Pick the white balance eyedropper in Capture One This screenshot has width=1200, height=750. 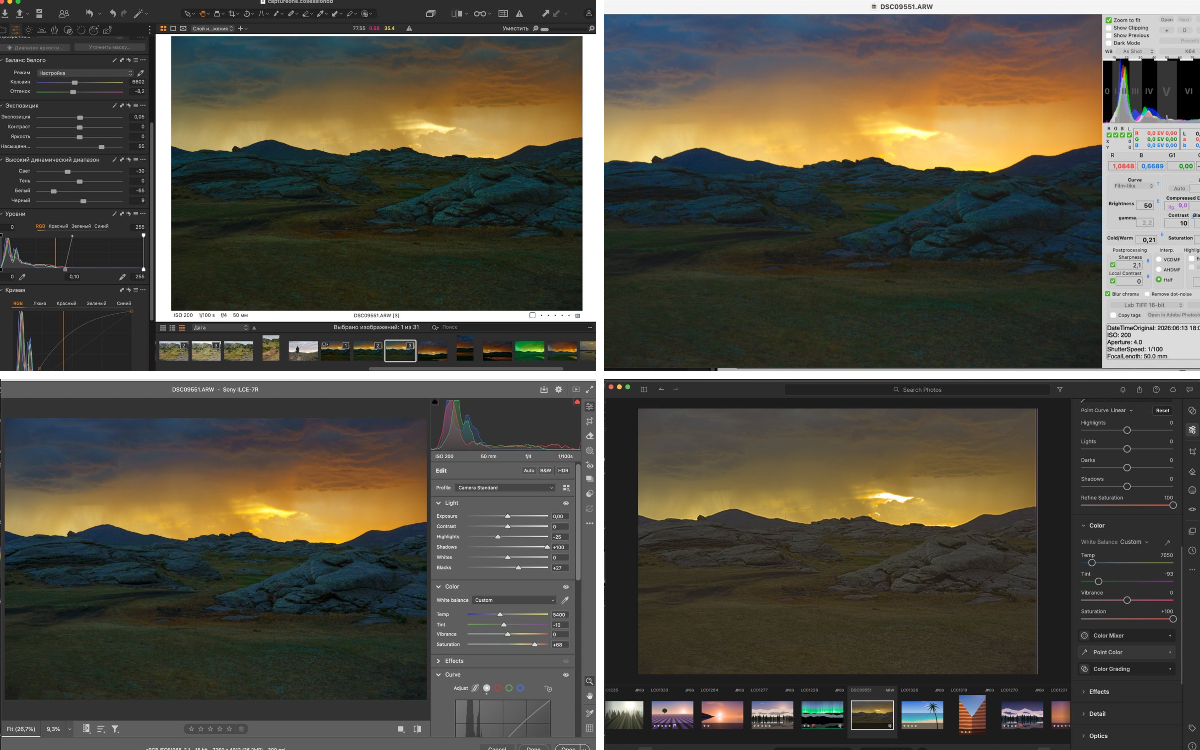click(141, 73)
